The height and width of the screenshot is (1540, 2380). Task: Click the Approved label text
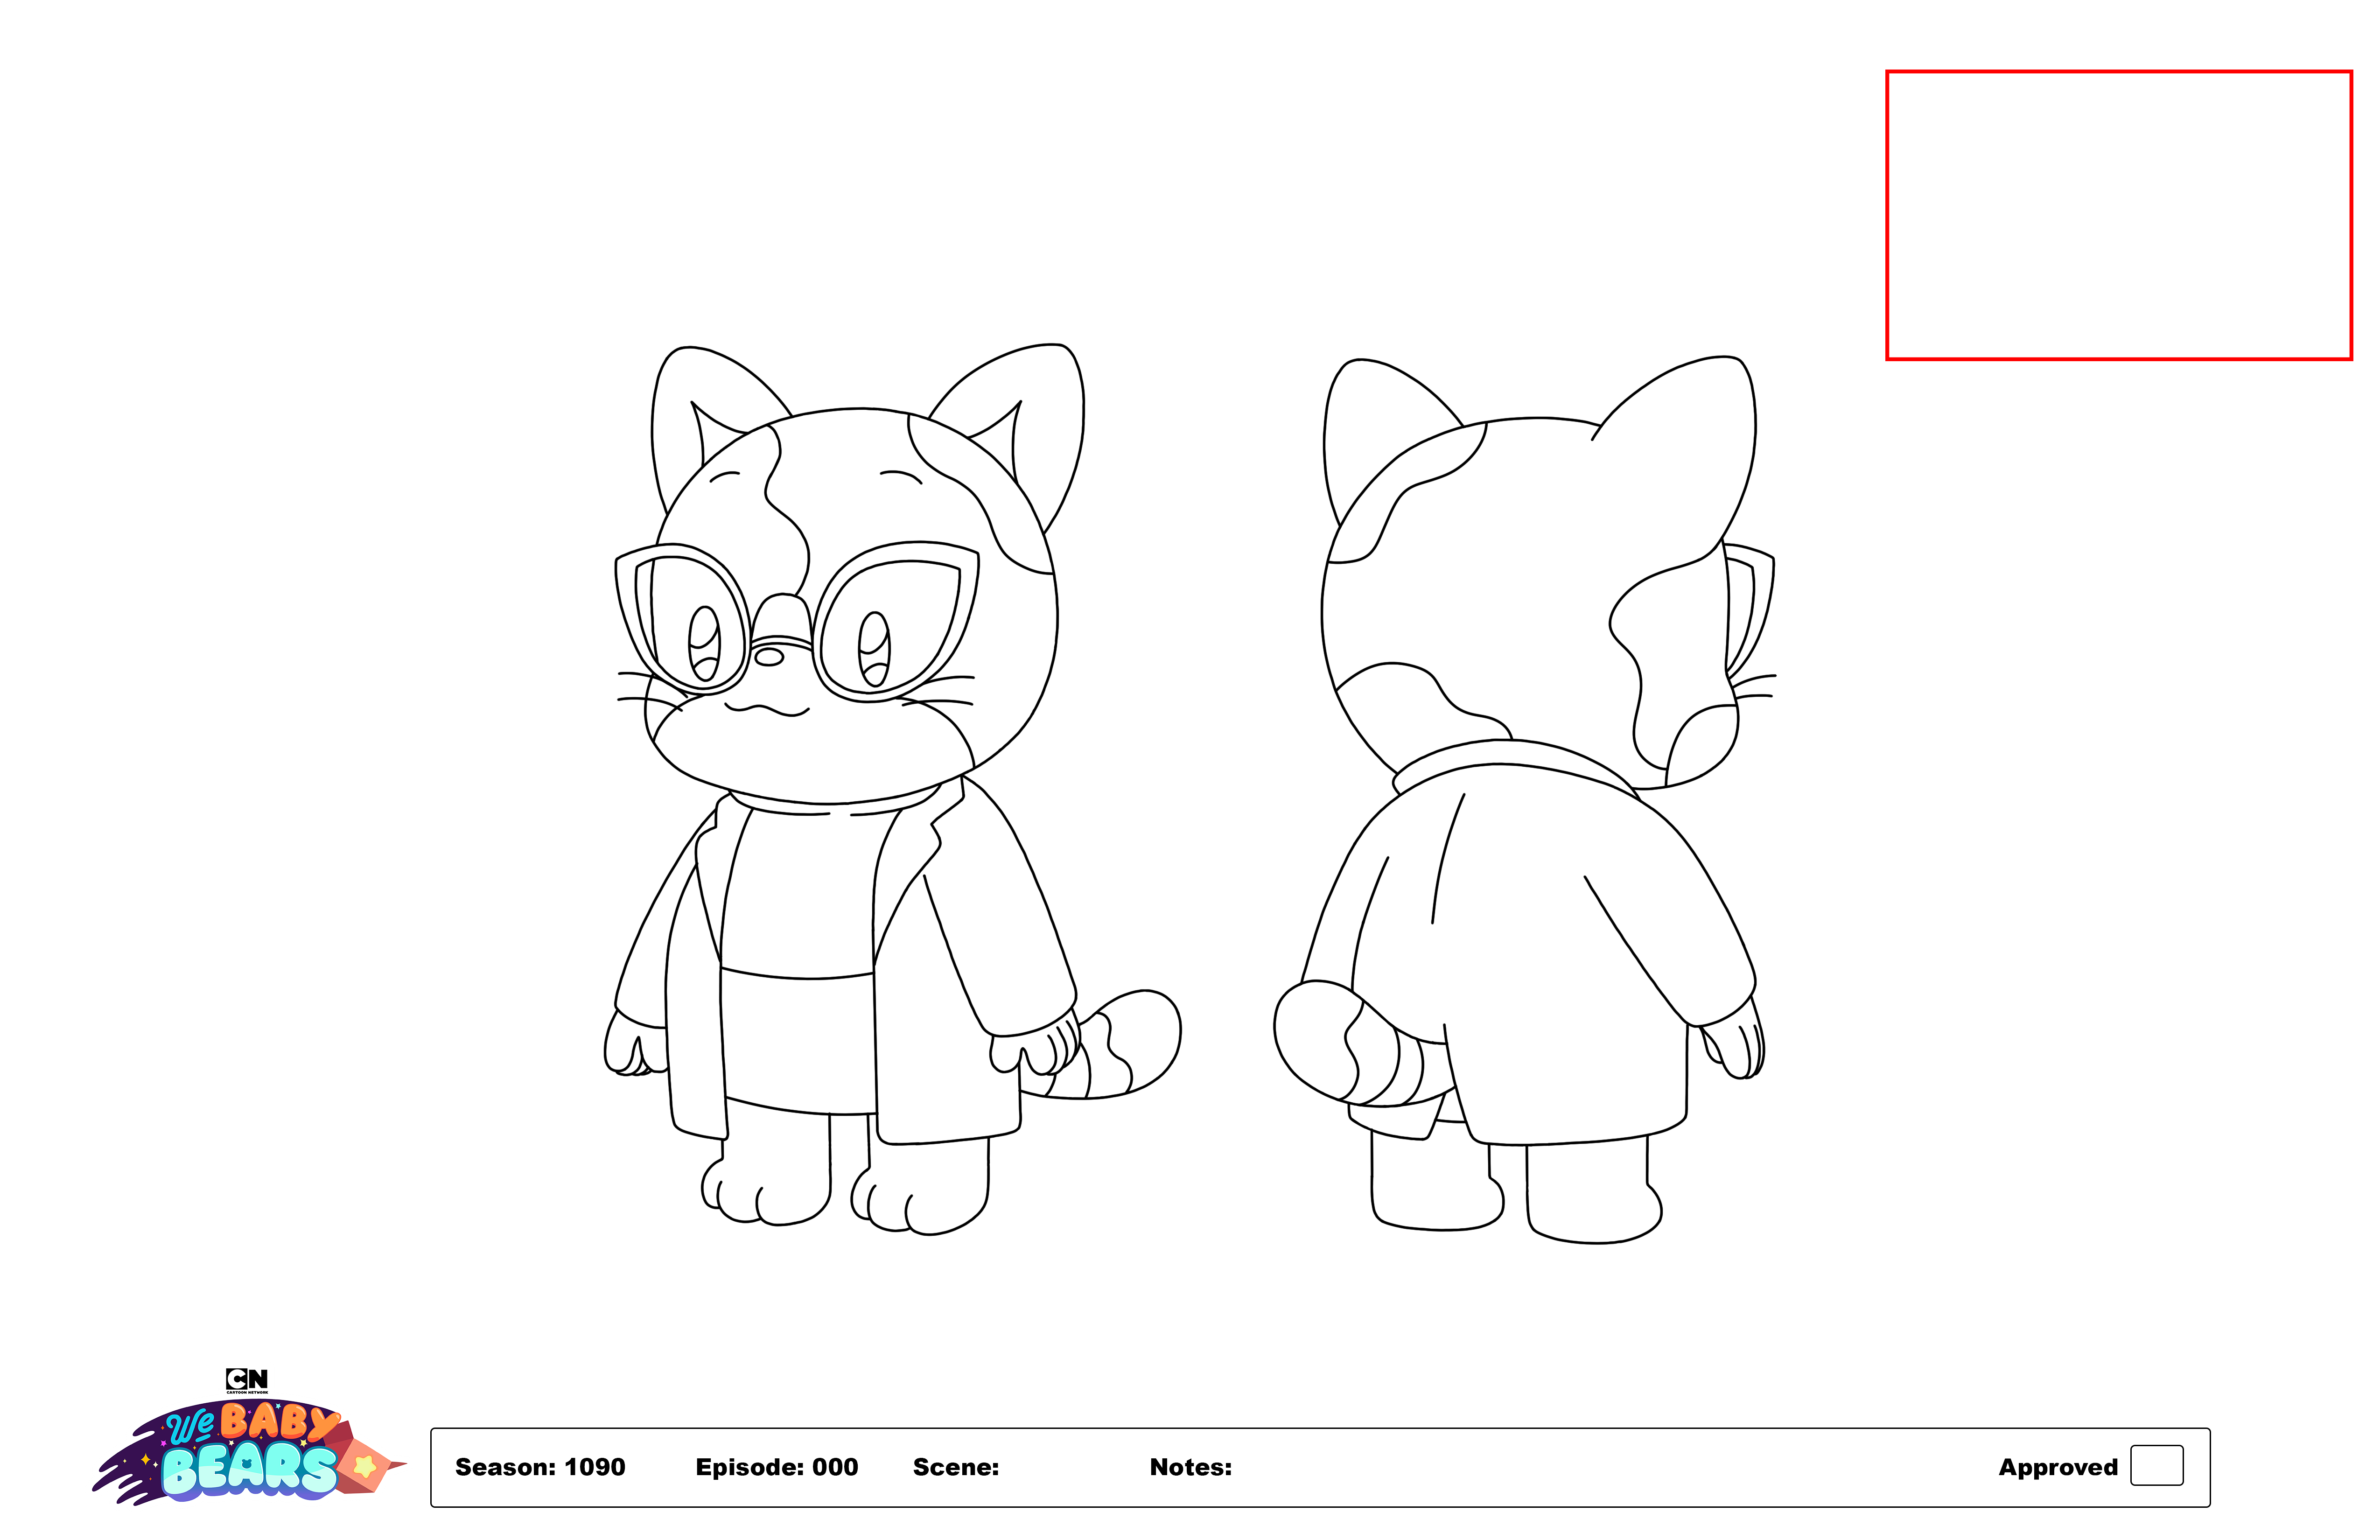coord(2057,1467)
